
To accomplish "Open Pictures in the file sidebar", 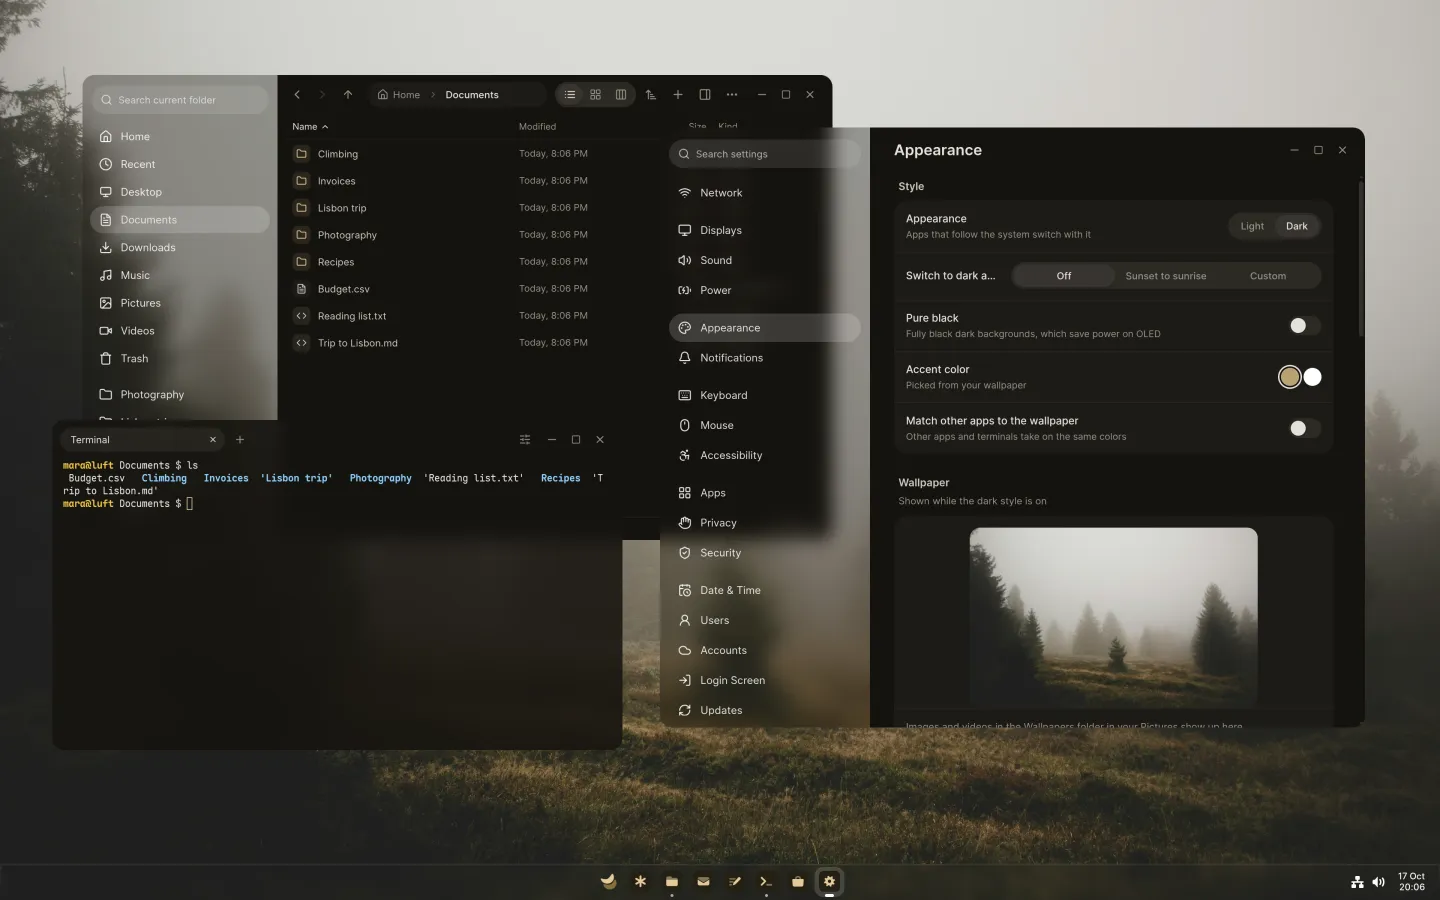I will [180, 303].
